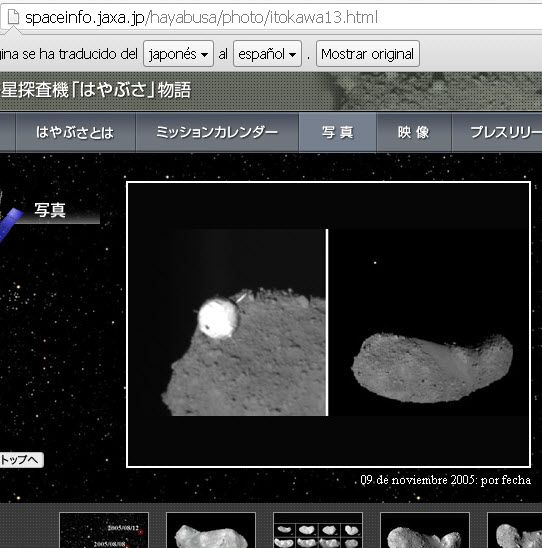Open the español target language dropdown
542x548 pixels.
click(x=267, y=54)
